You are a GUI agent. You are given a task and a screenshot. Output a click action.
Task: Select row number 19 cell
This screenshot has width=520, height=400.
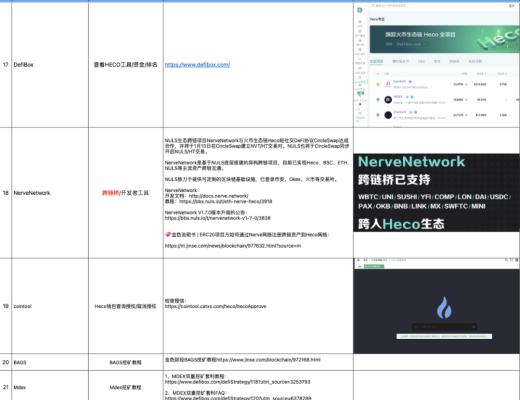(x=6, y=306)
